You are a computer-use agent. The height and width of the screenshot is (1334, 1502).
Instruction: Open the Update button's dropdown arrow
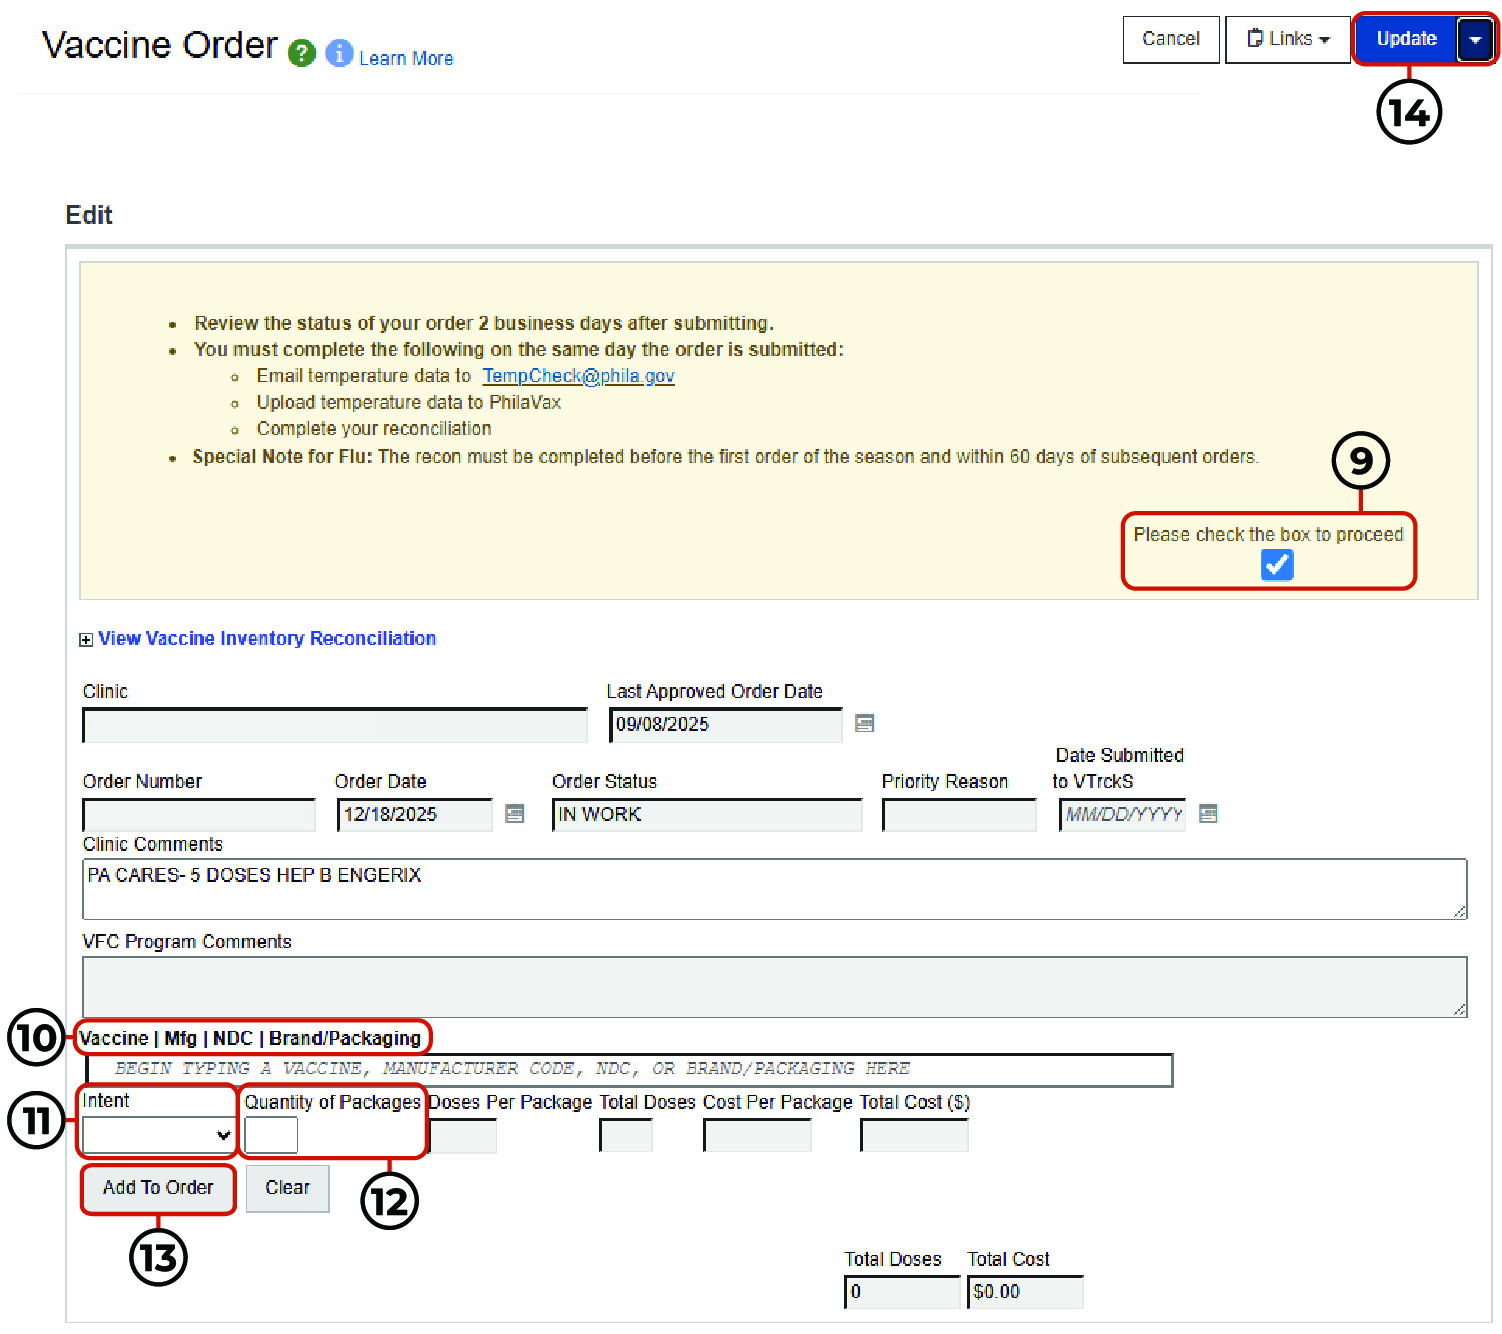coord(1475,40)
